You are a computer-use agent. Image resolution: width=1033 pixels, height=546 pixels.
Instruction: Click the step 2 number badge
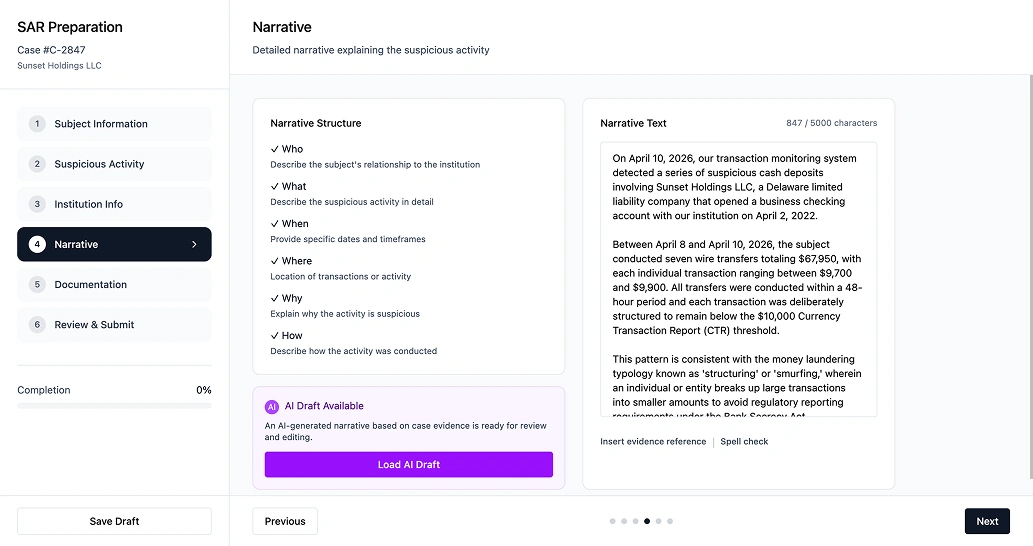[37, 164]
